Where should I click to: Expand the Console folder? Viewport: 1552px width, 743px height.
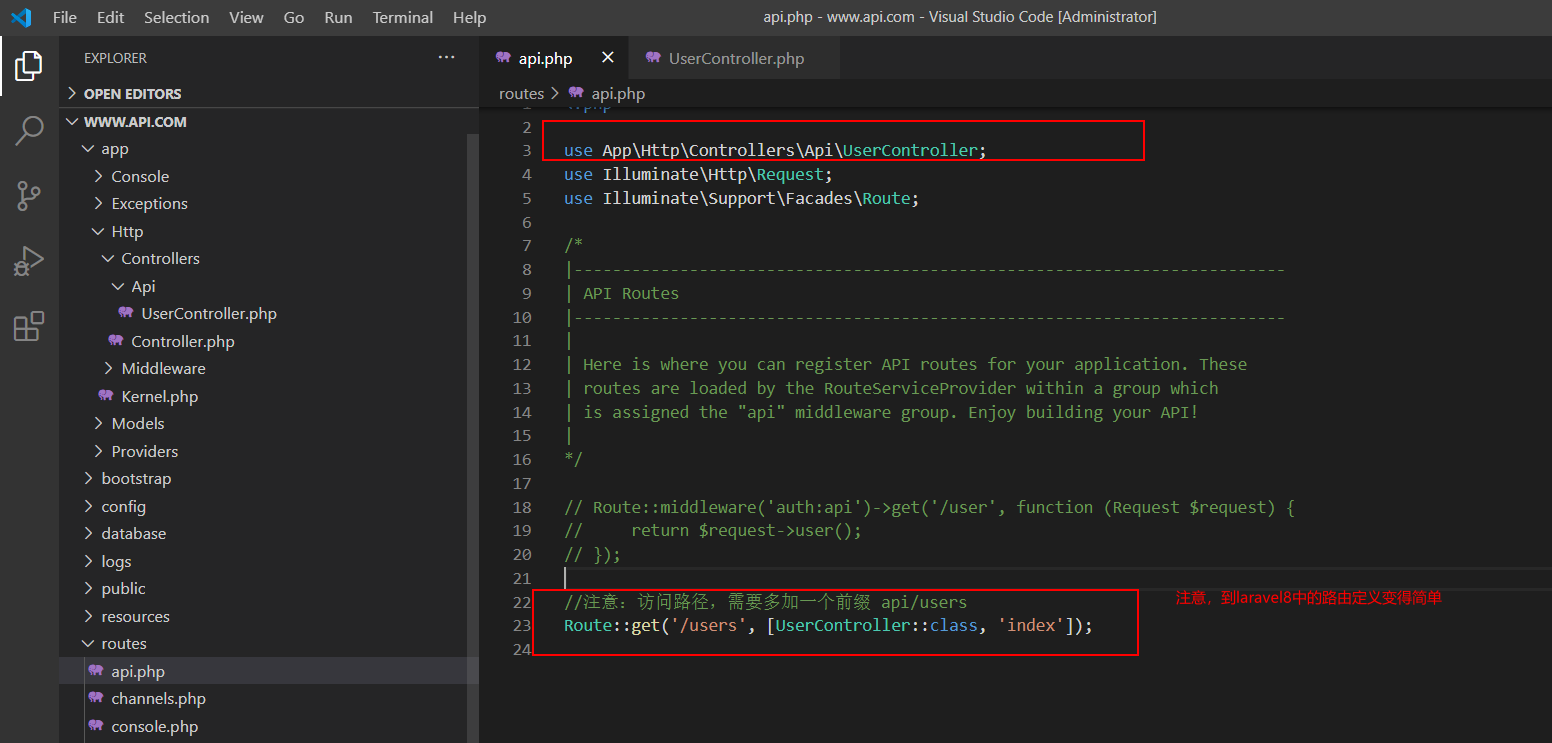pyautogui.click(x=98, y=176)
